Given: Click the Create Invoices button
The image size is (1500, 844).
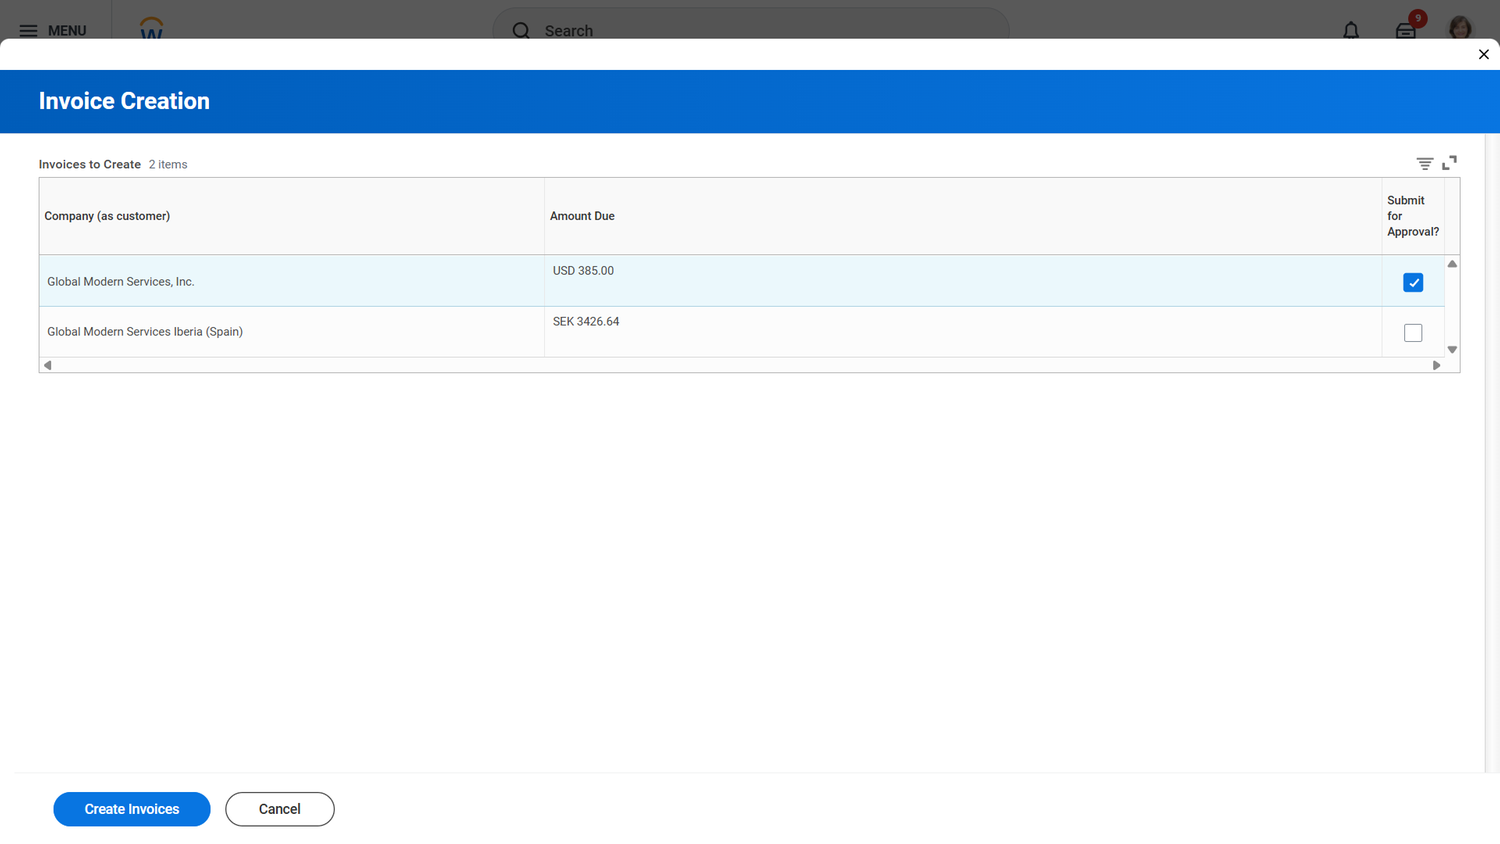Looking at the screenshot, I should pyautogui.click(x=131, y=809).
